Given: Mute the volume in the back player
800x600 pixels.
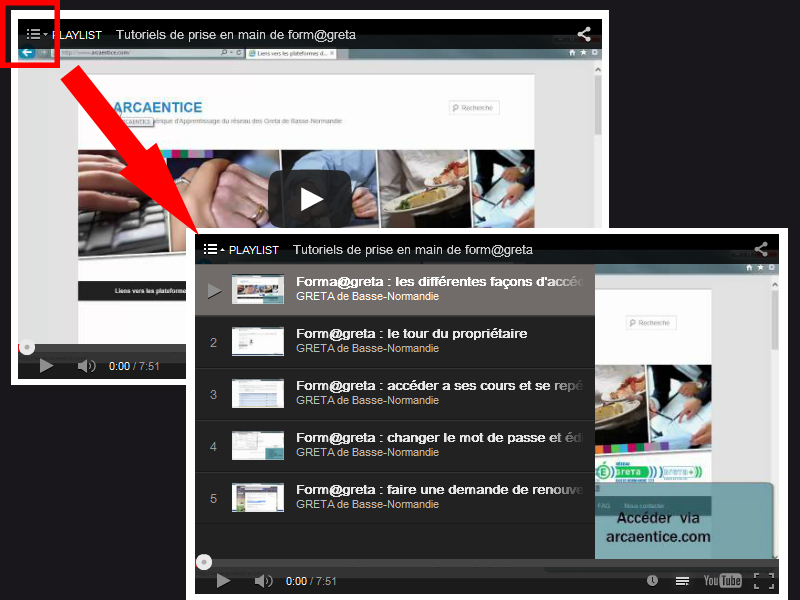Looking at the screenshot, I should (x=86, y=366).
